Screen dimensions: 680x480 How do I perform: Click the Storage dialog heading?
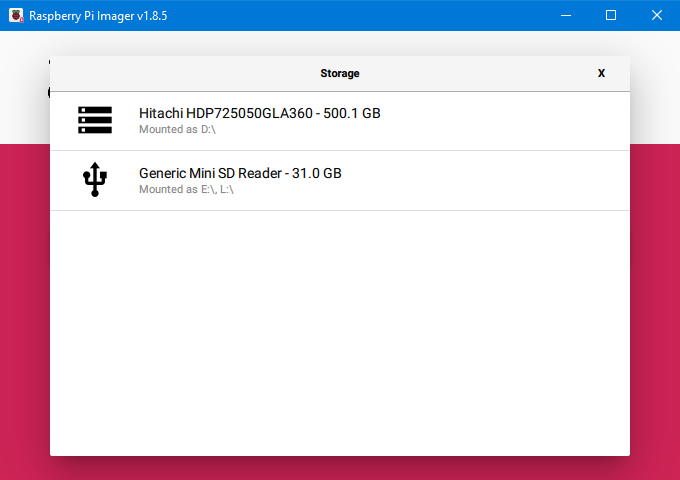click(340, 73)
